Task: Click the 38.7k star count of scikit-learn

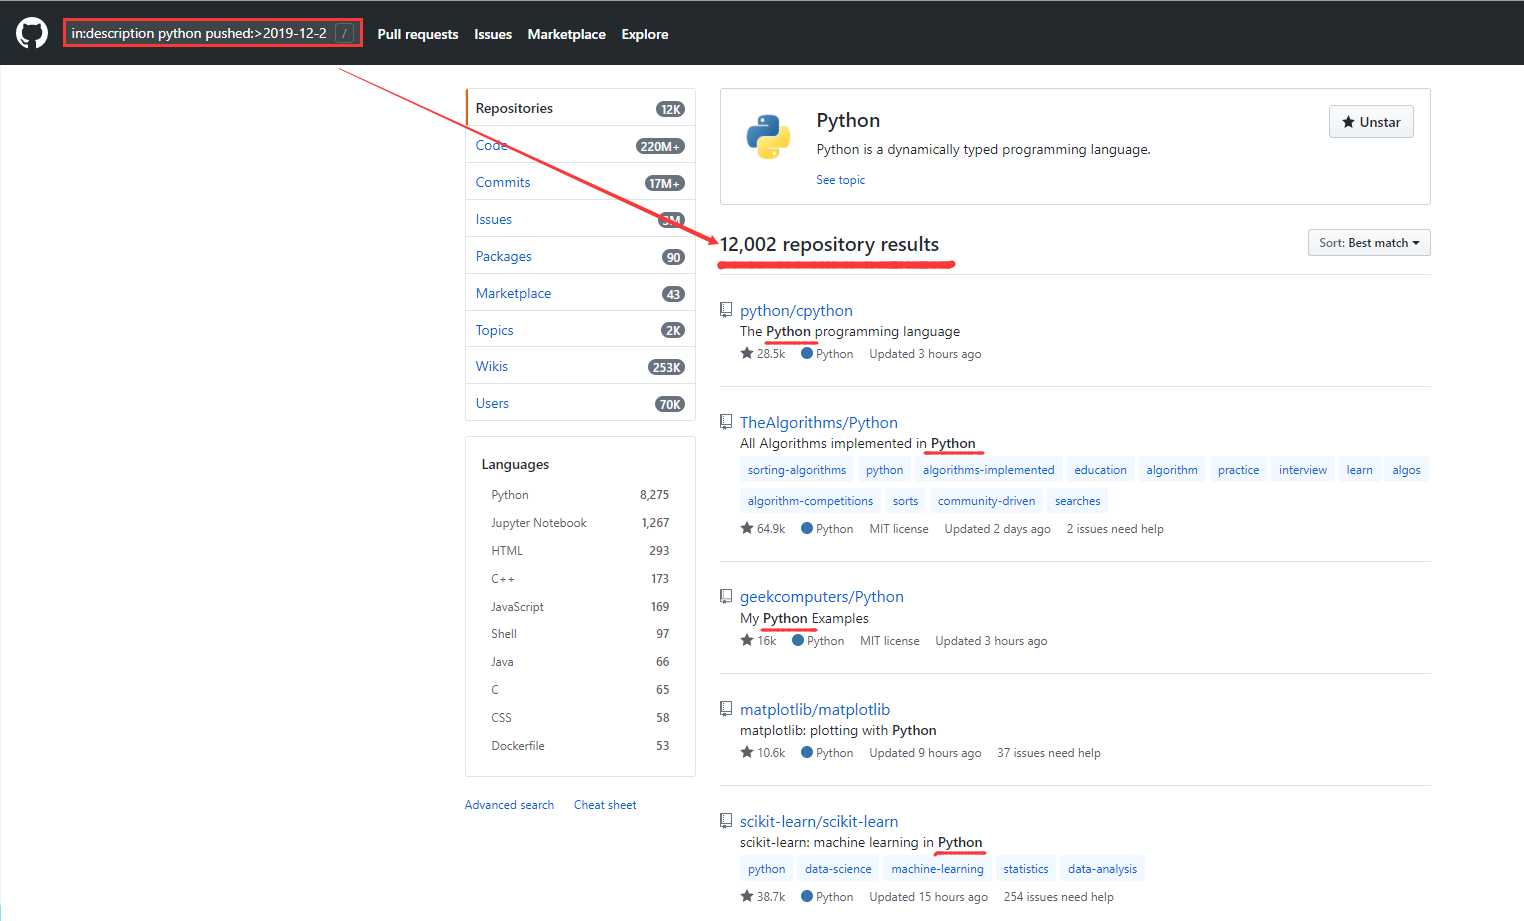Action: click(x=763, y=897)
